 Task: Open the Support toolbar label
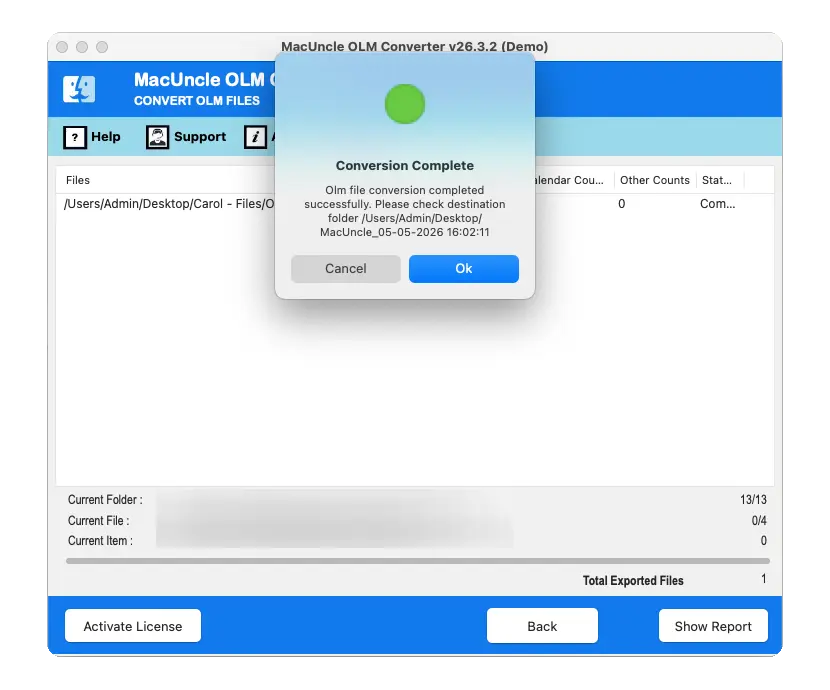click(x=200, y=137)
